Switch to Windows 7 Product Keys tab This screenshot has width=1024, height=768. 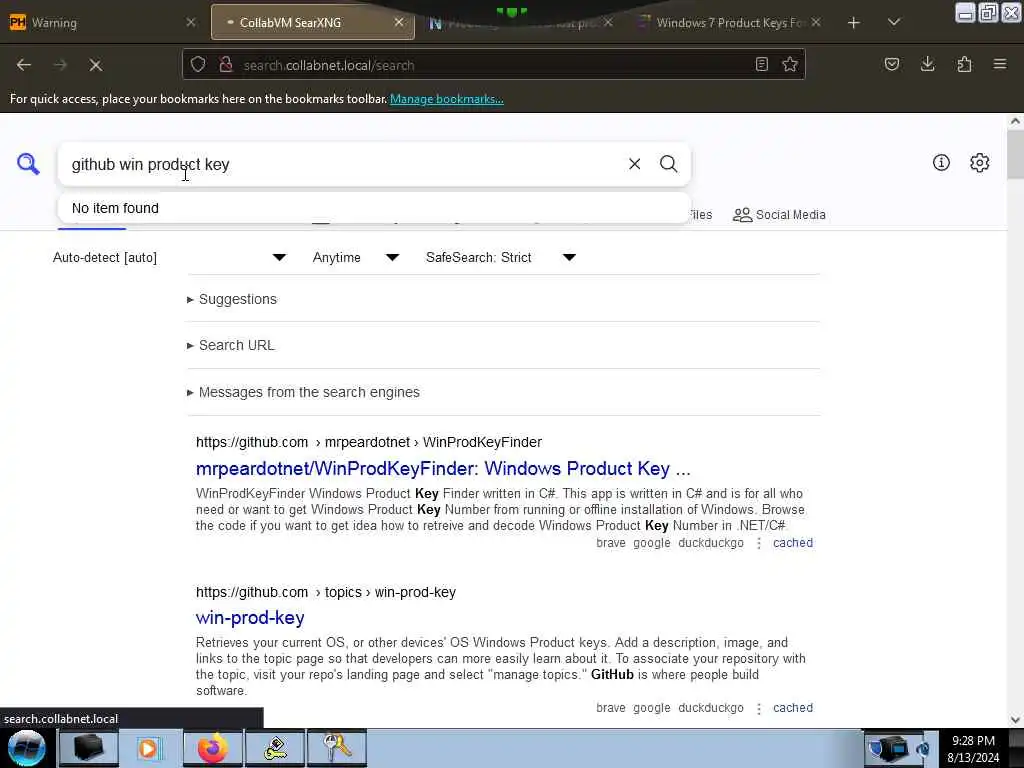pos(729,23)
